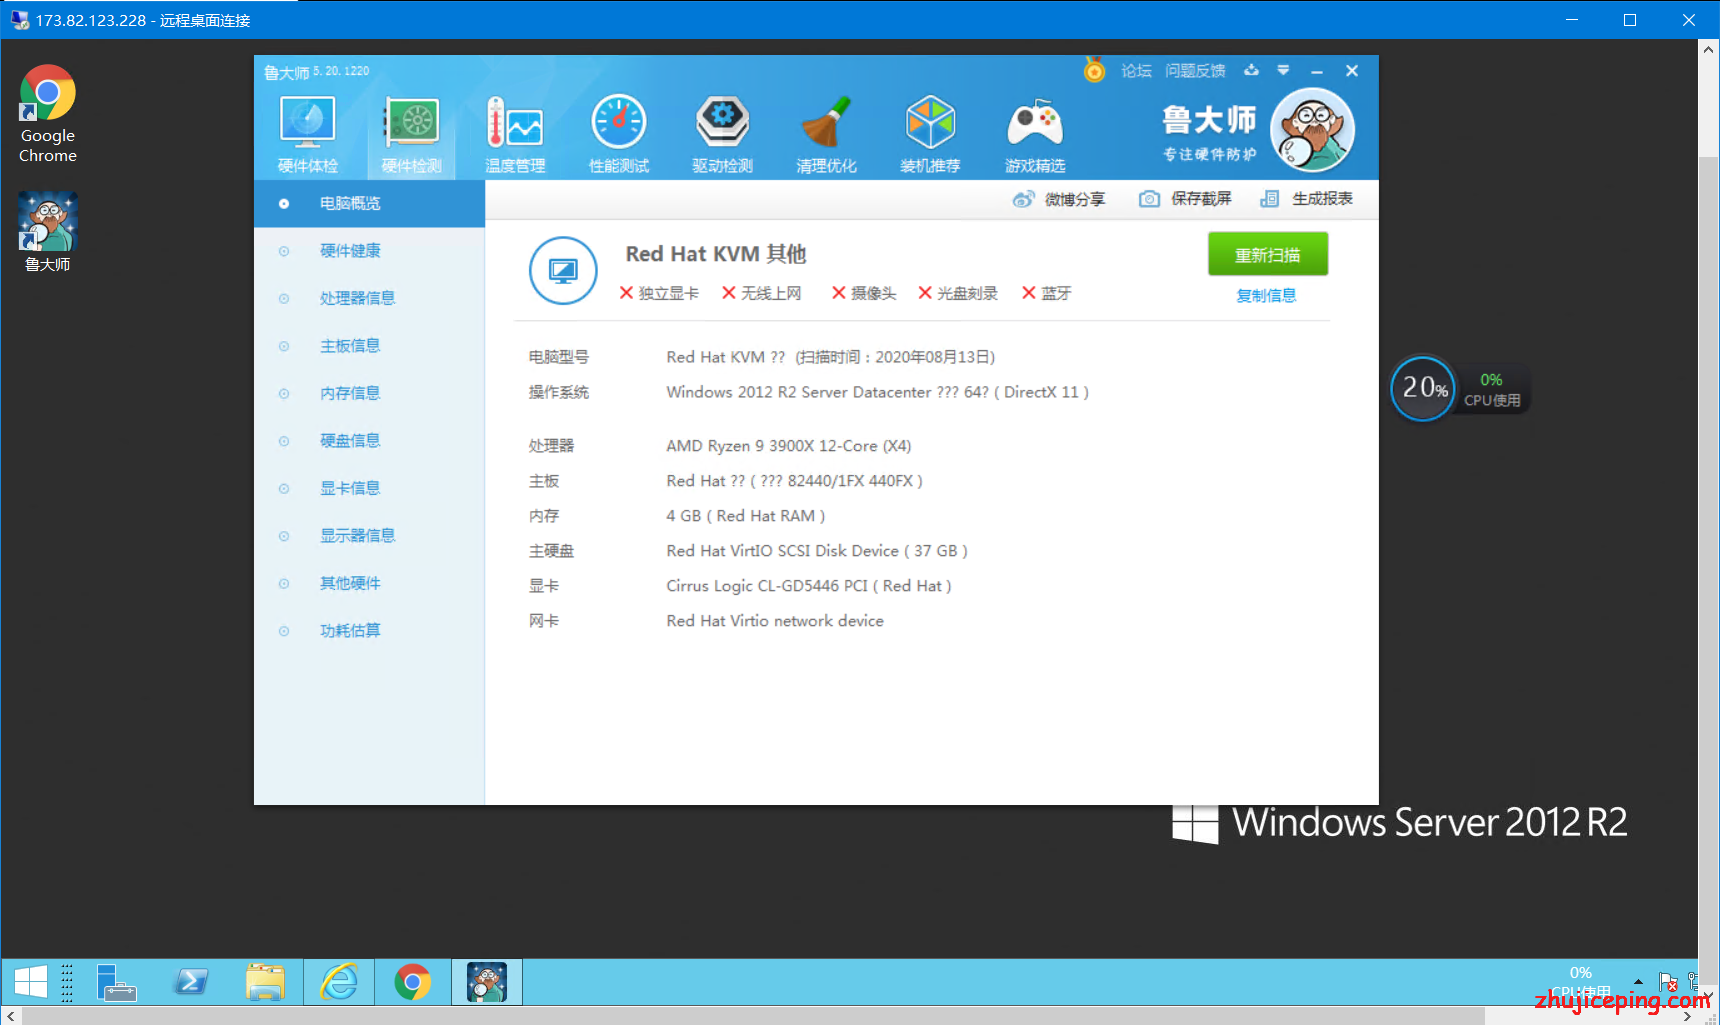Click the Action Center flag tray icon

click(x=1668, y=983)
